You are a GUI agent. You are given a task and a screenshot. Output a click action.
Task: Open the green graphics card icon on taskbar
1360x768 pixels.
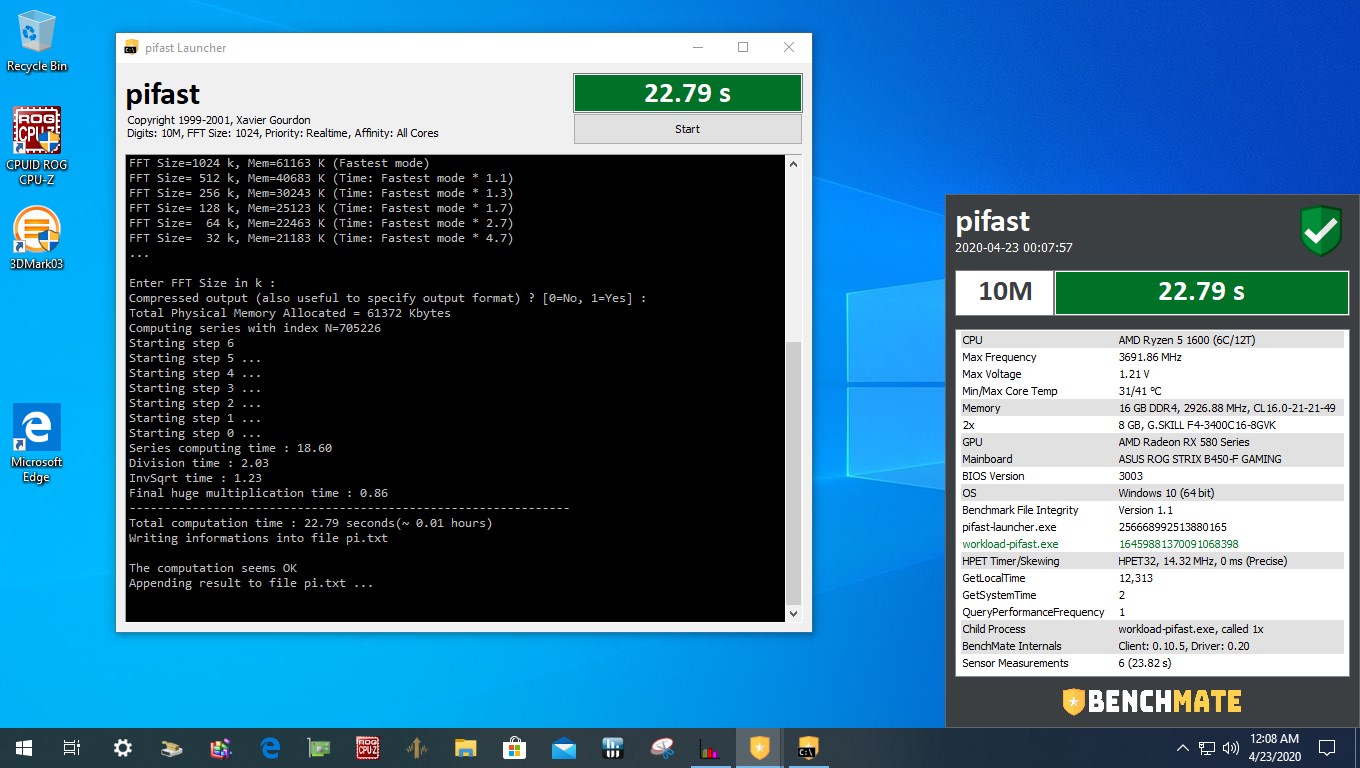pyautogui.click(x=318, y=747)
